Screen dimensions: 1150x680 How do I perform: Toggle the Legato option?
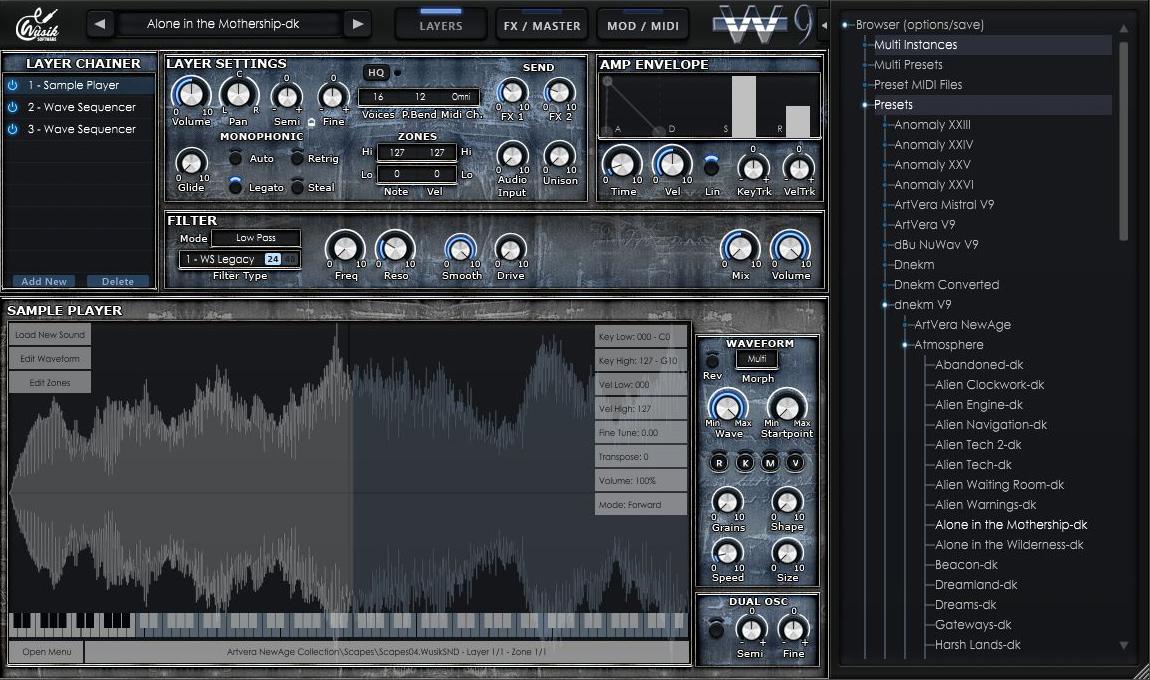235,186
